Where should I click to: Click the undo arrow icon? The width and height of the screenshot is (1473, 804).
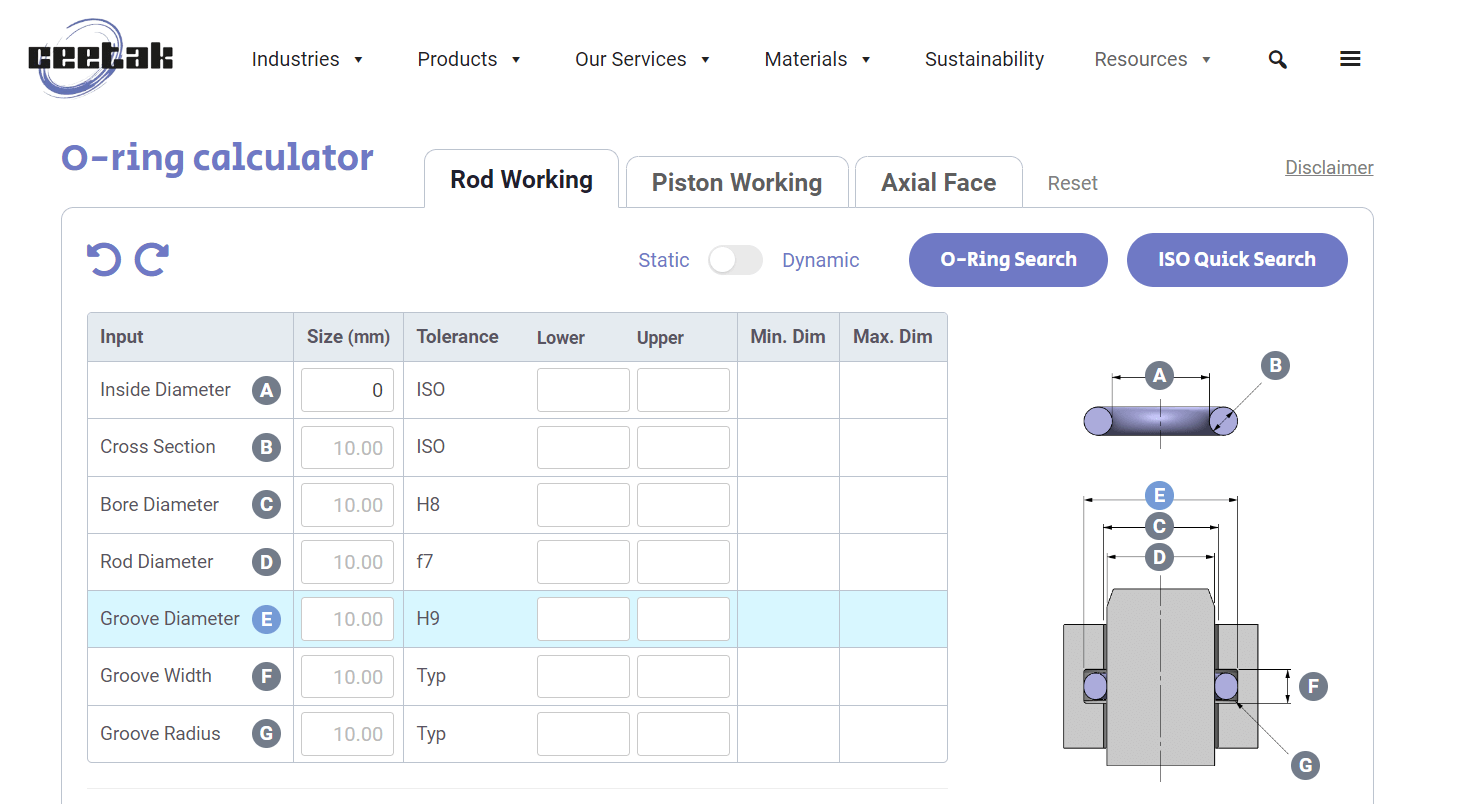tap(104, 259)
